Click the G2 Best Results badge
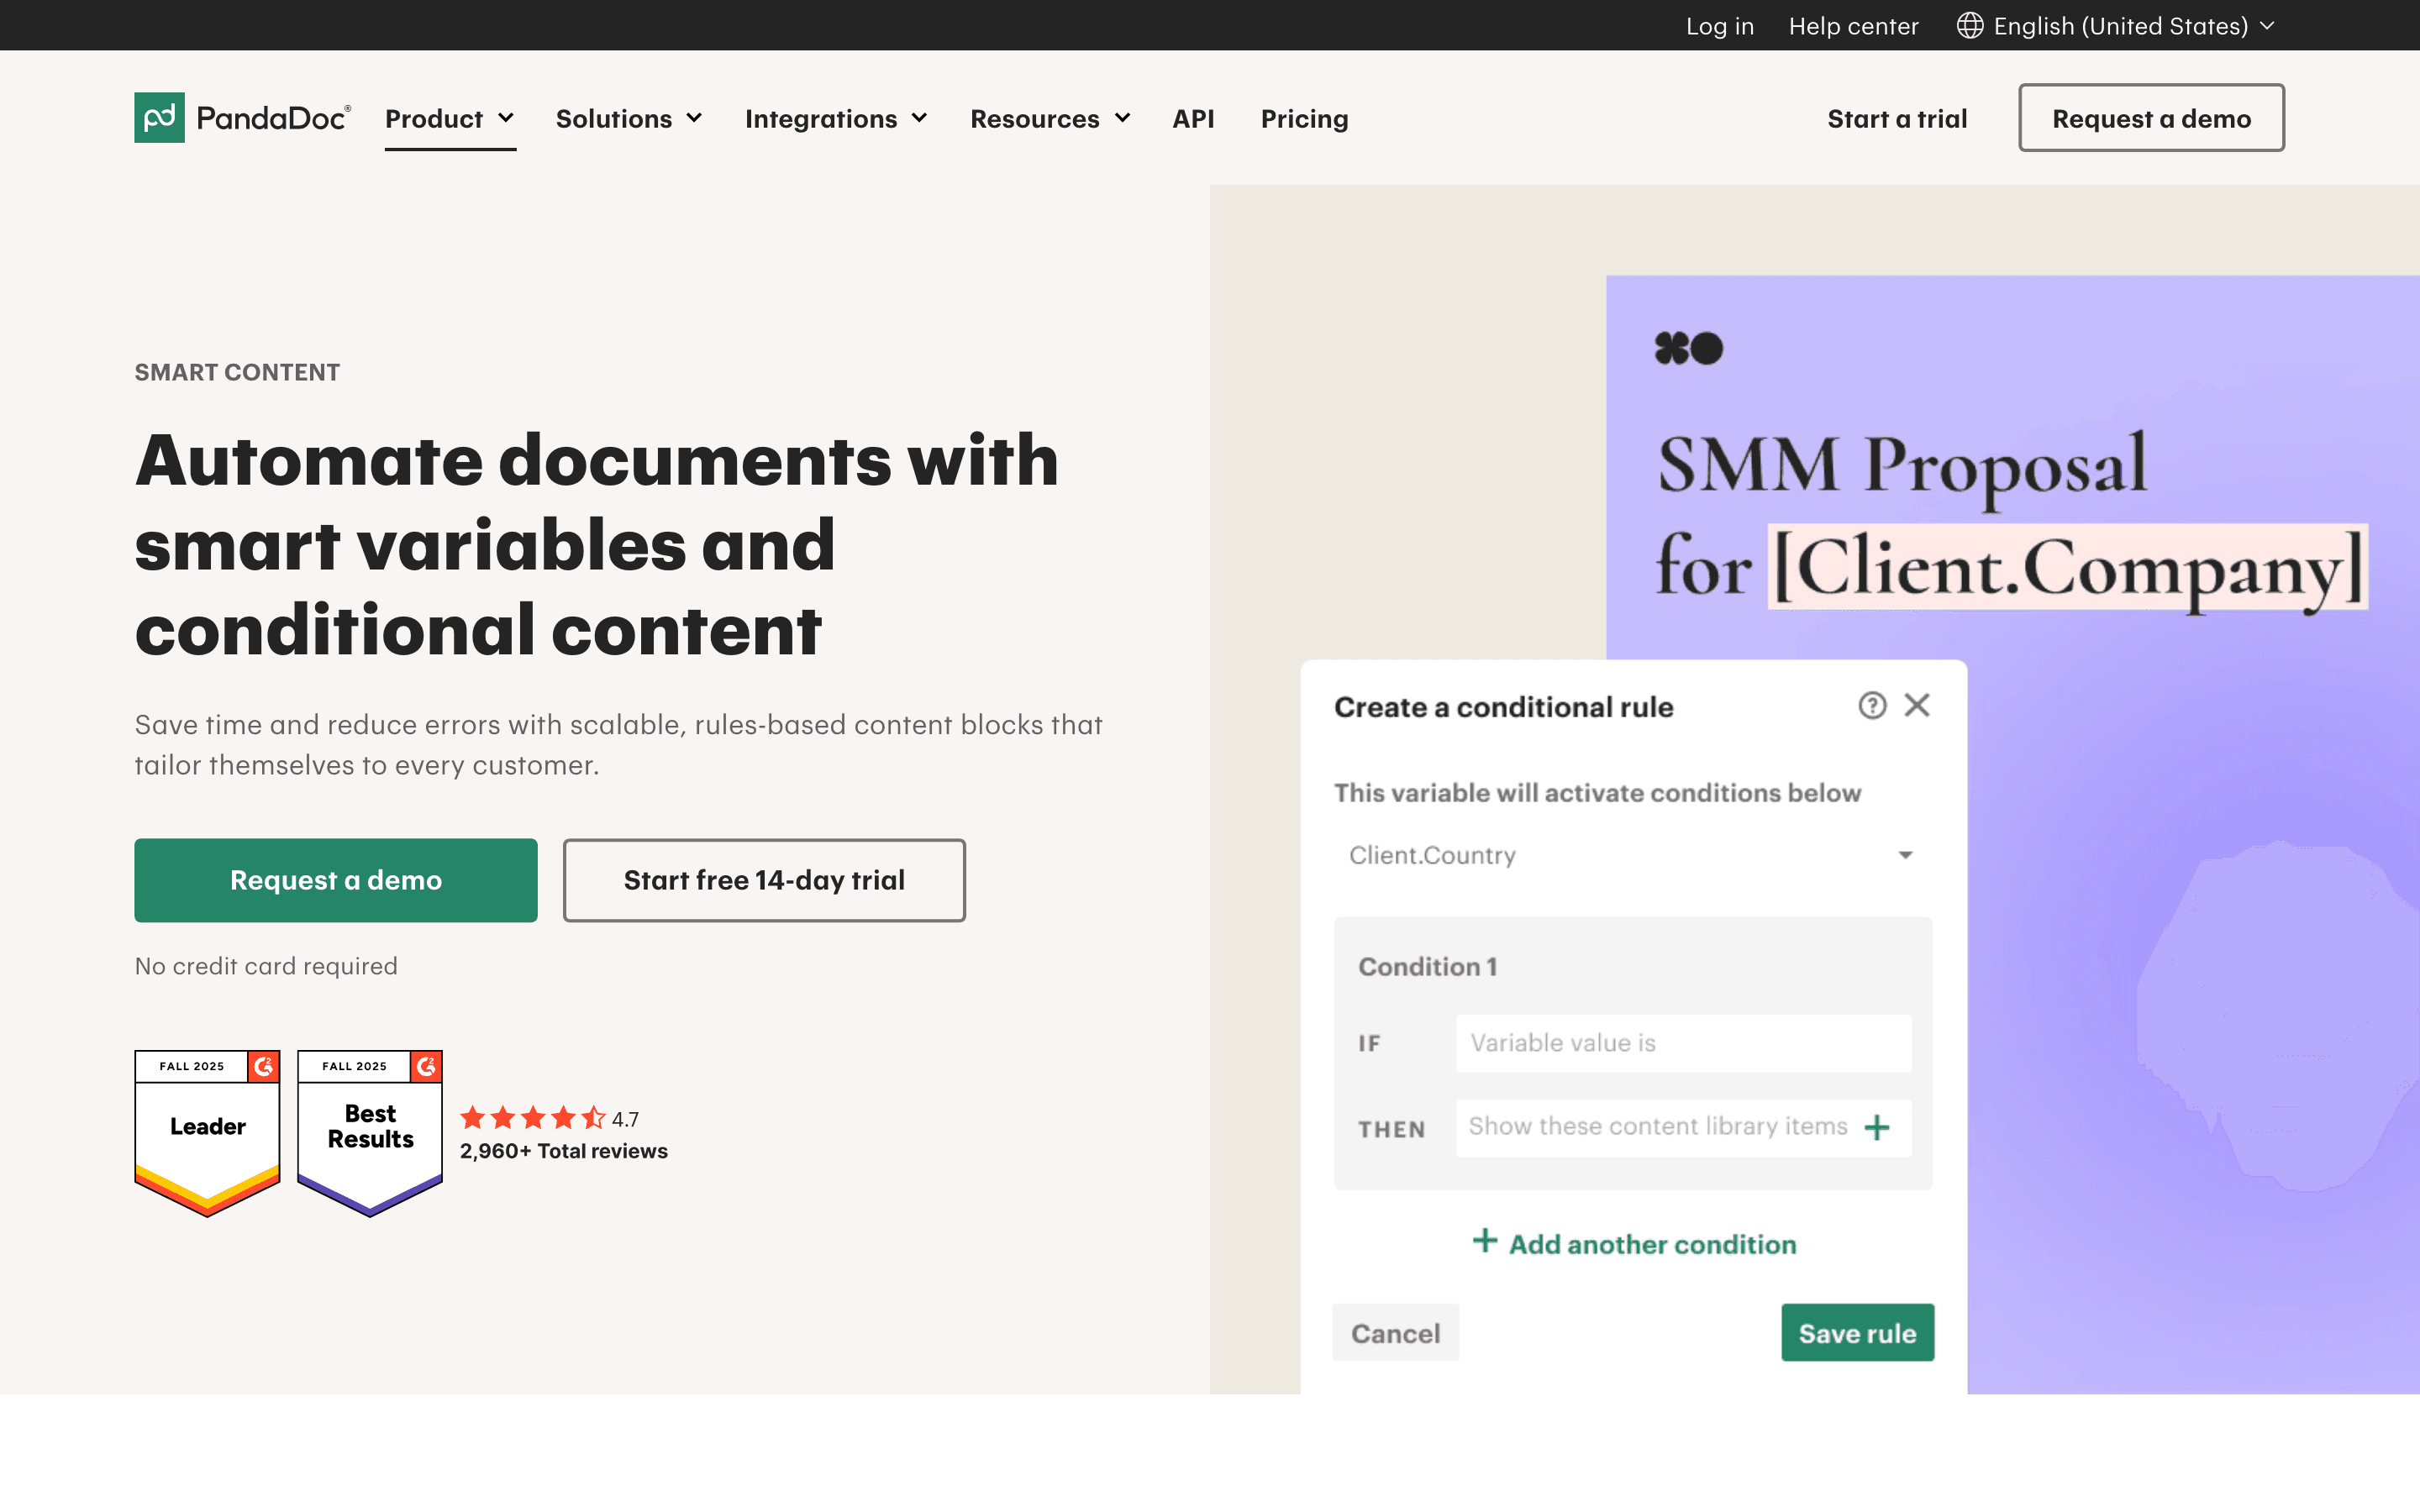 click(370, 1133)
